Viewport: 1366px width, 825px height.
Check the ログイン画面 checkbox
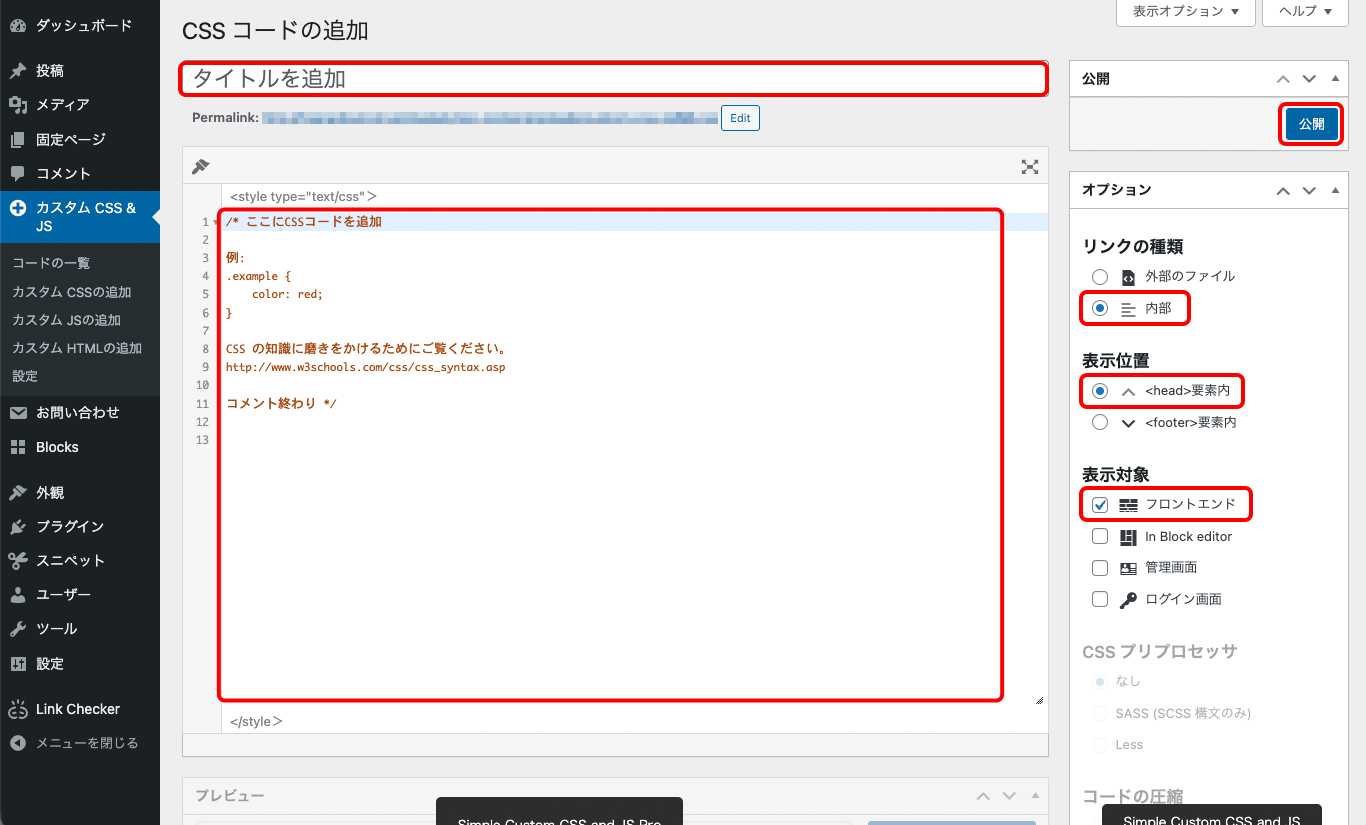[x=1100, y=600]
